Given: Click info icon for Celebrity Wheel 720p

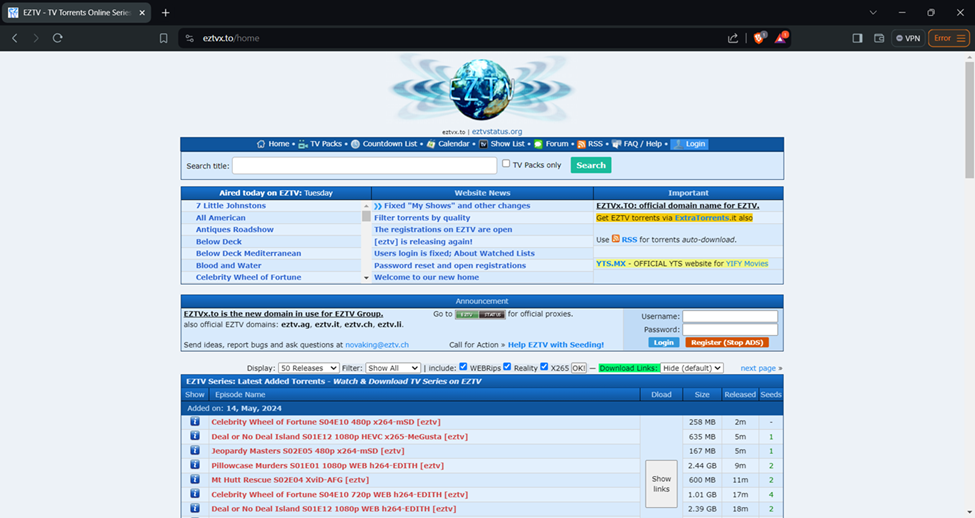Looking at the screenshot, I should [195, 494].
